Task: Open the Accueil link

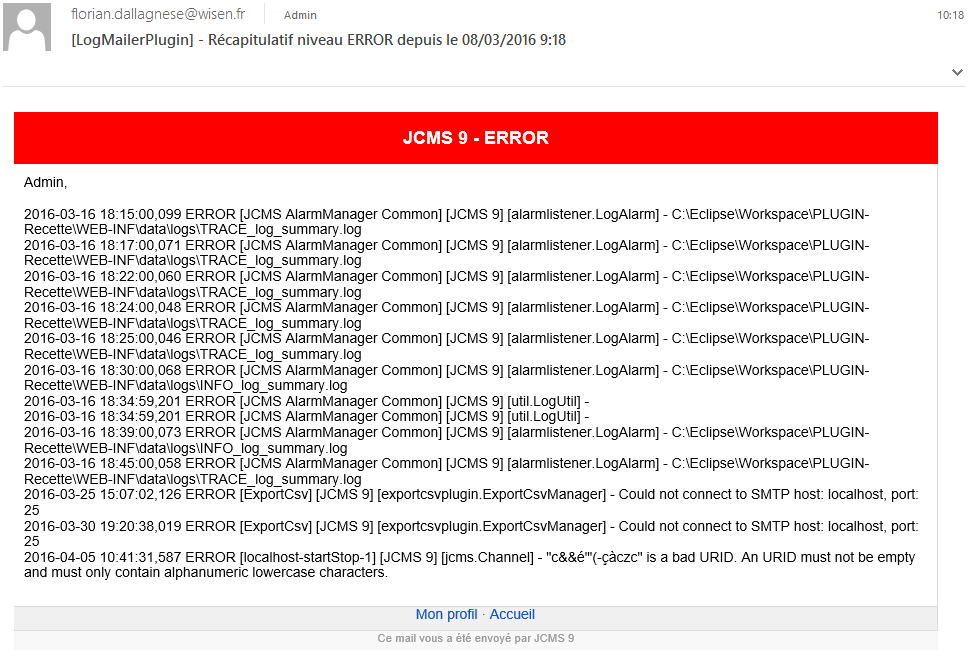Action: tap(512, 614)
